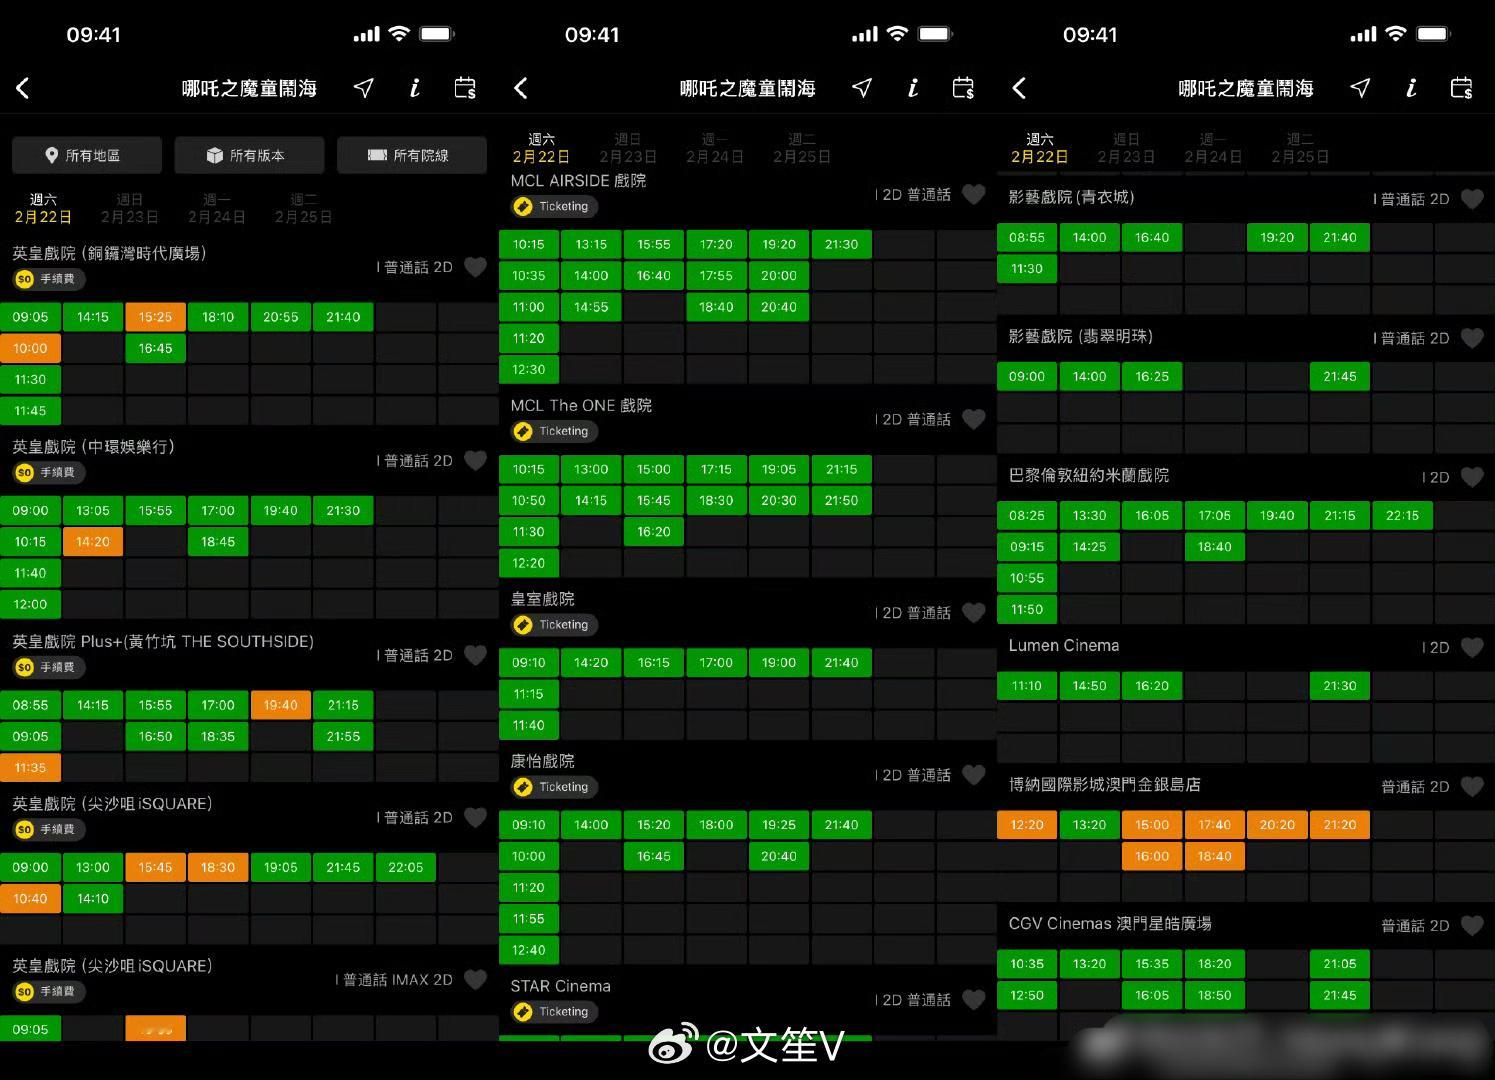Favorite 英皇戲院 Plus+ THE SOUTHSIDE heart
The height and width of the screenshot is (1080, 1495).
pyautogui.click(x=476, y=655)
